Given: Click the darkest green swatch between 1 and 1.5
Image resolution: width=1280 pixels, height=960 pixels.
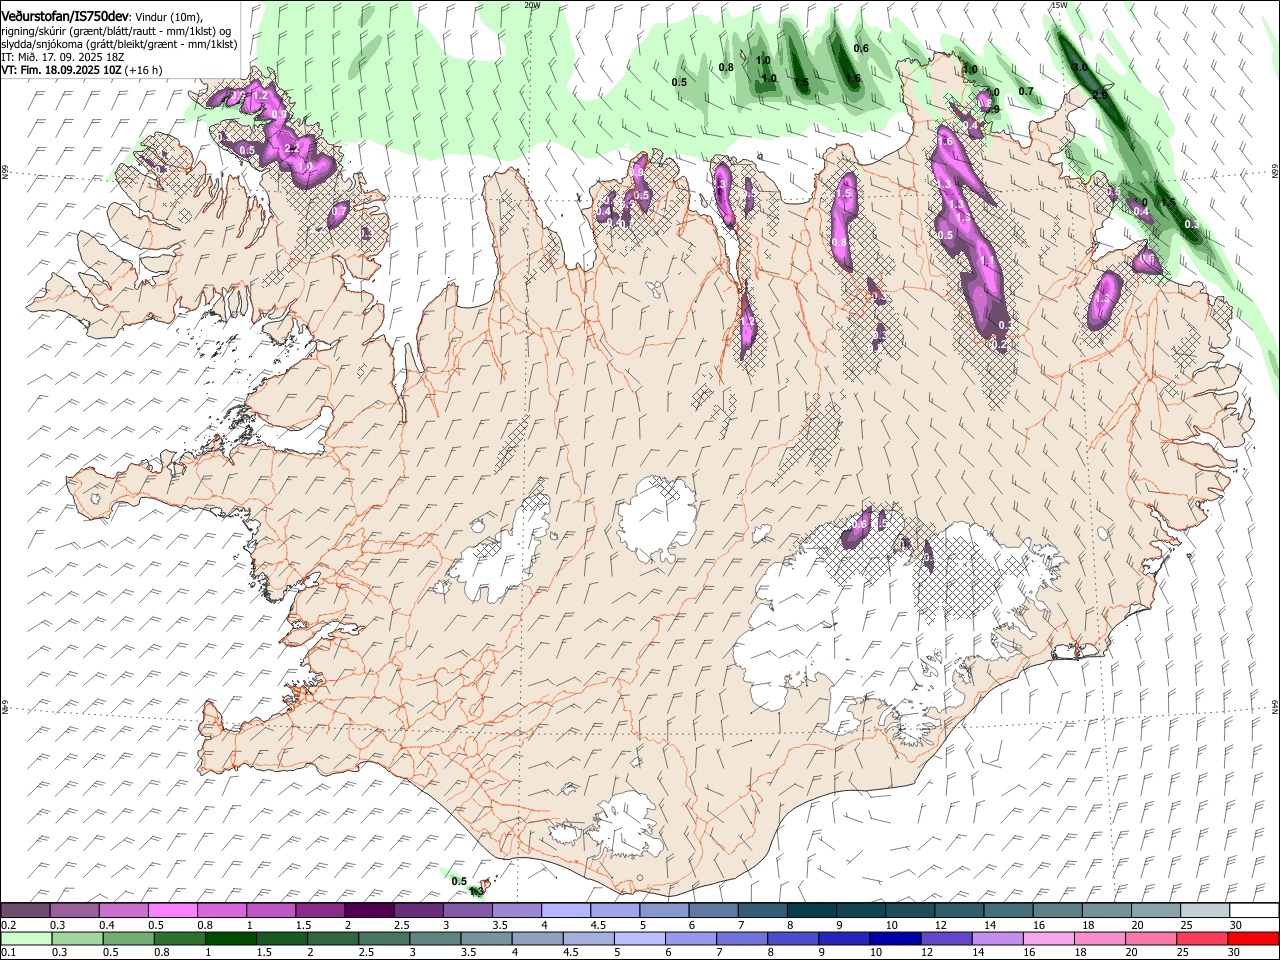Looking at the screenshot, I should click(230, 938).
